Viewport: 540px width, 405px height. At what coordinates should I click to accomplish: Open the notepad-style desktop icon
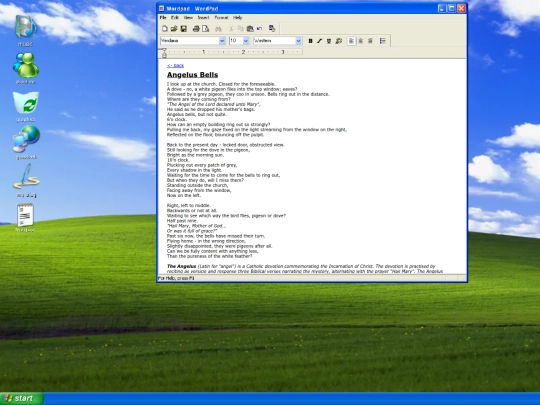point(25,218)
